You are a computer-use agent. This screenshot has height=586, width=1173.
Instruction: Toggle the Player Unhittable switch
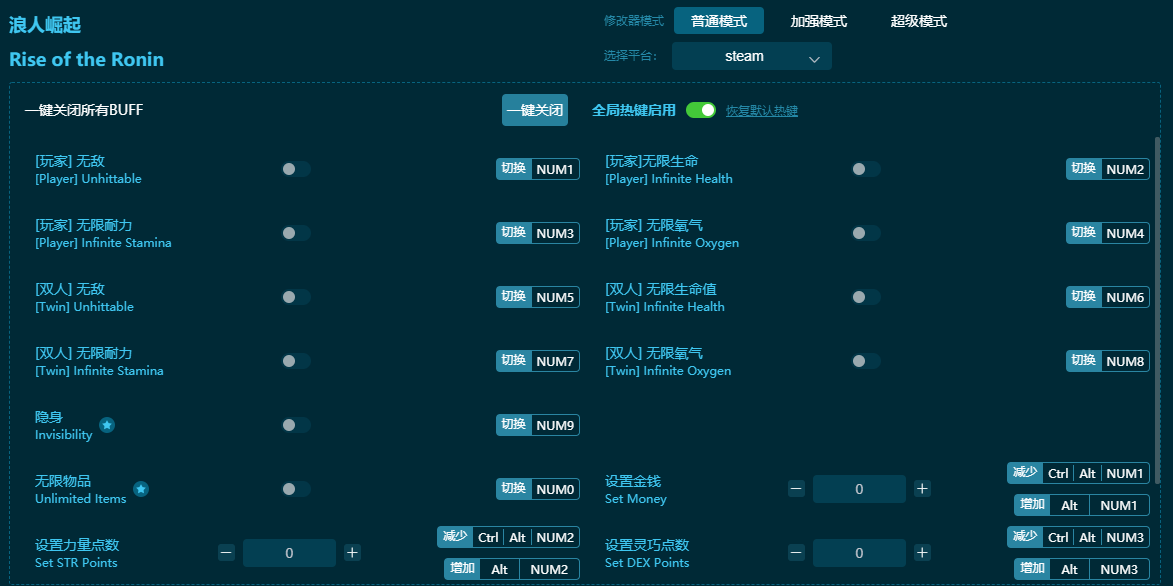(296, 168)
